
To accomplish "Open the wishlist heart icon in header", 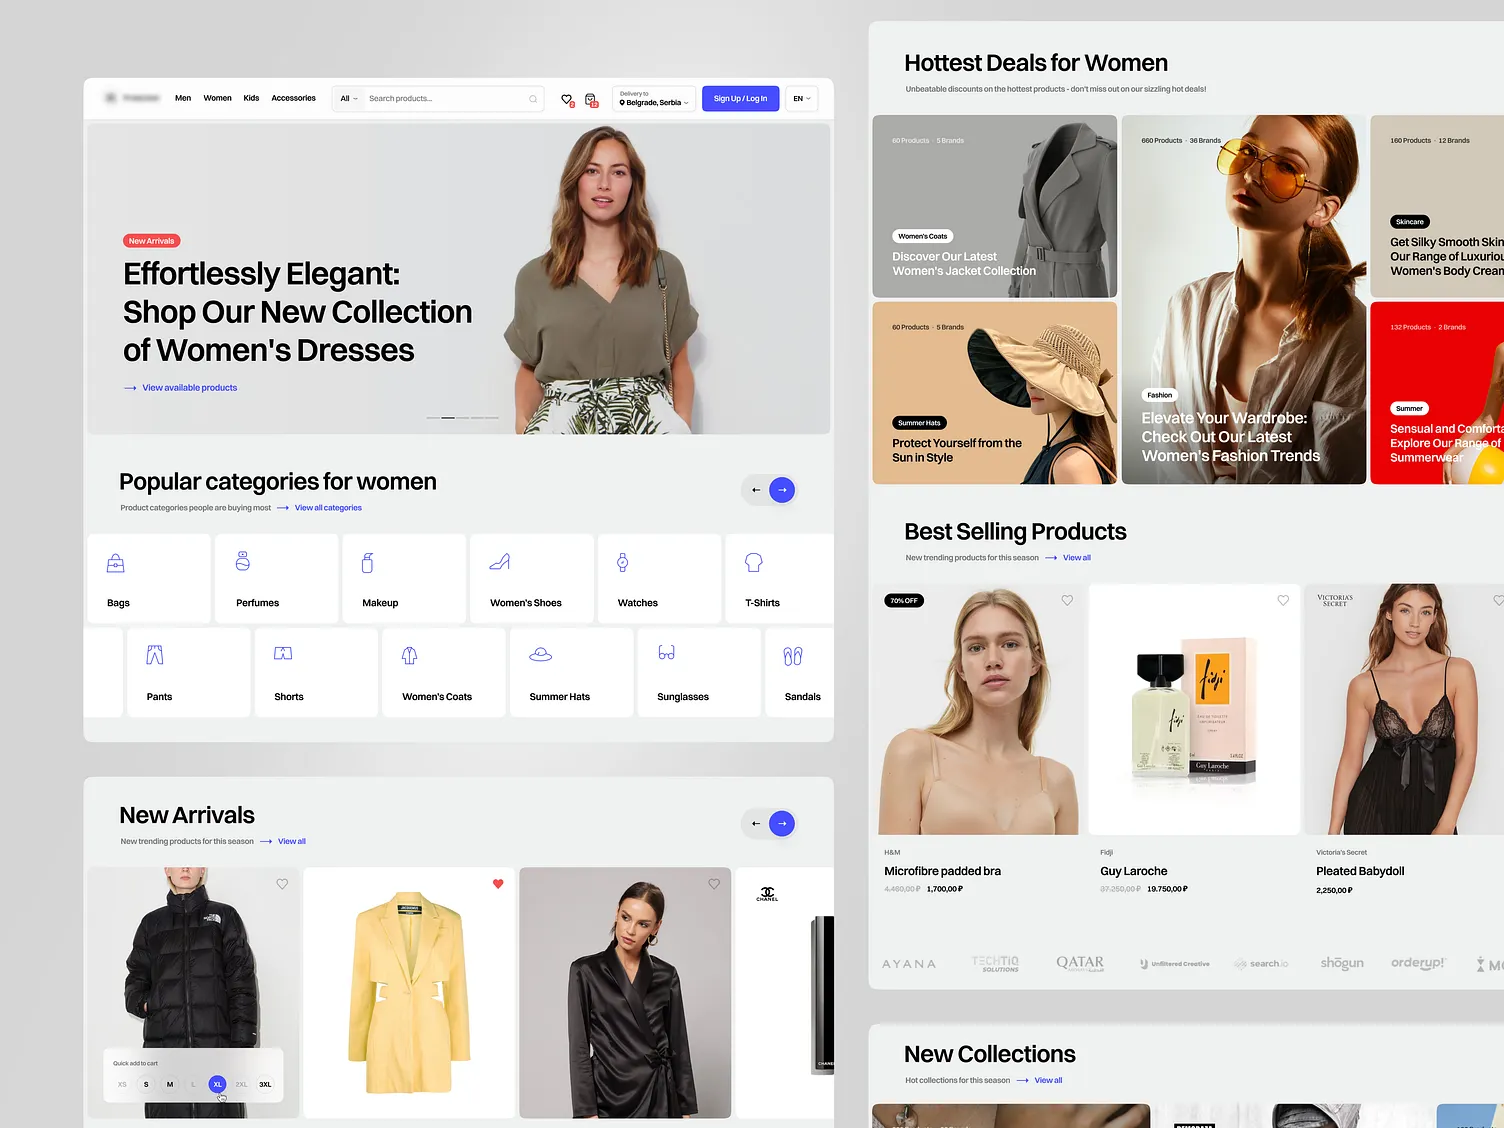I will point(566,98).
